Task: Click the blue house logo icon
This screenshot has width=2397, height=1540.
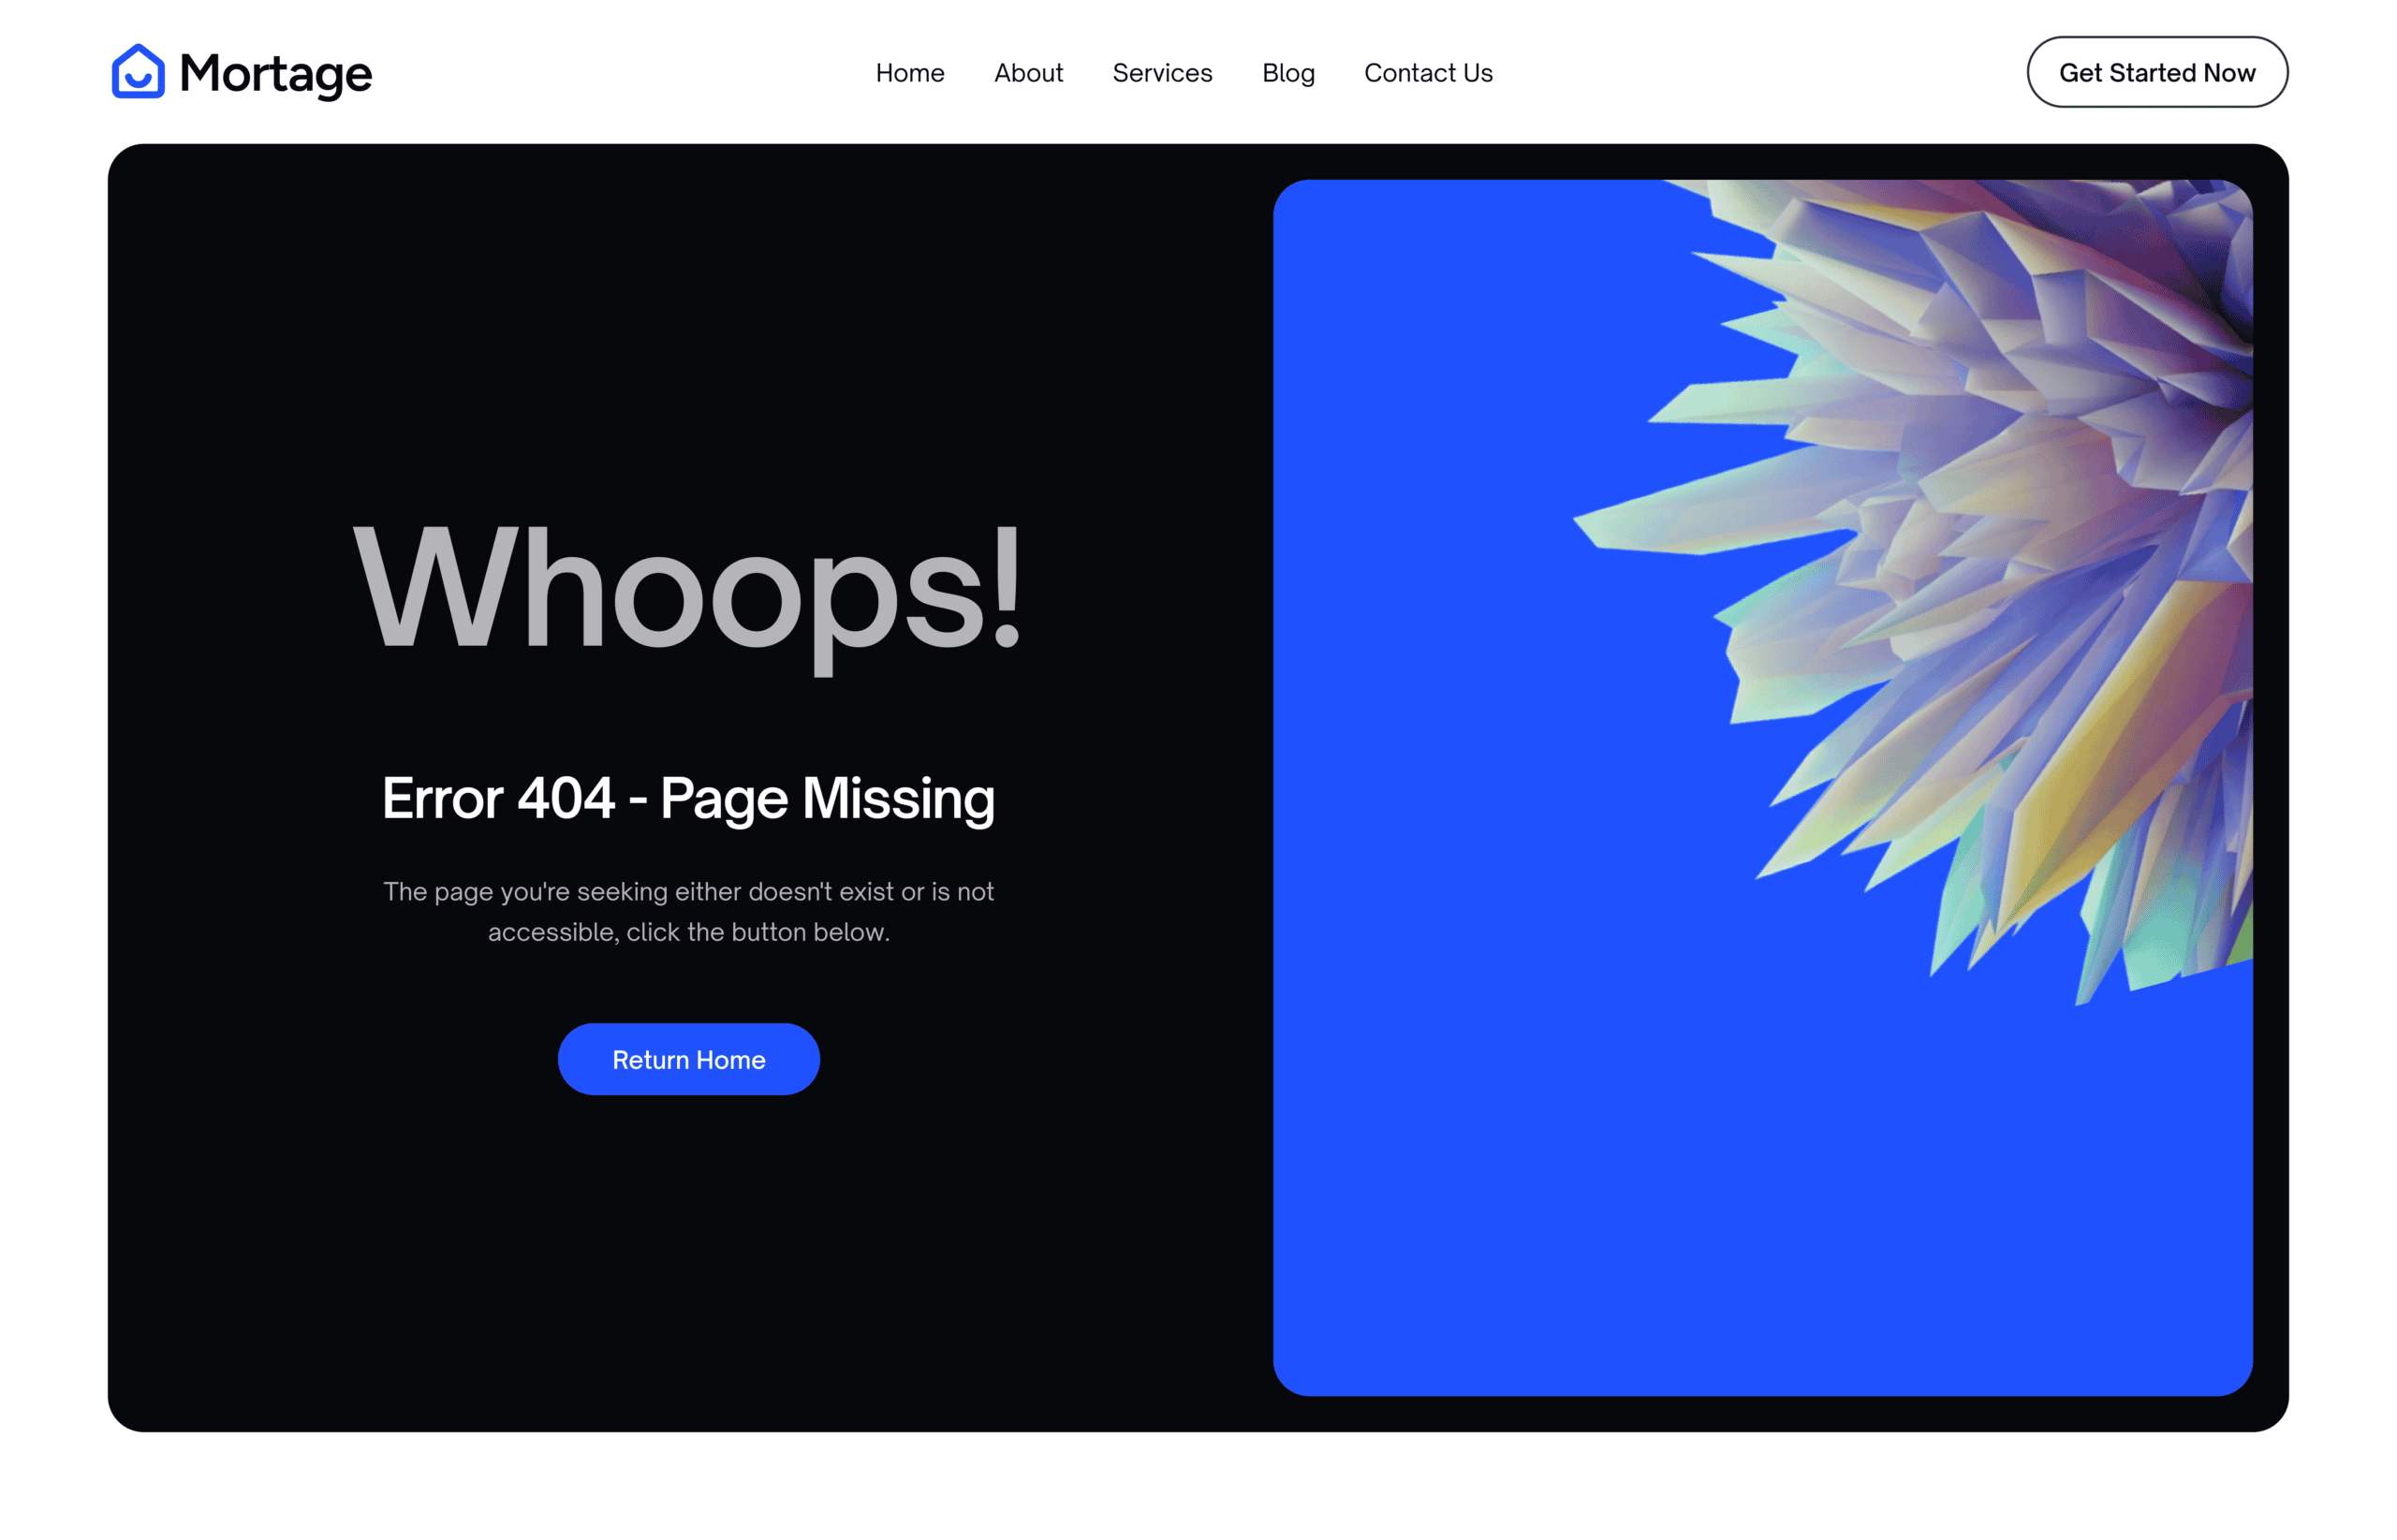Action: pos(139,71)
